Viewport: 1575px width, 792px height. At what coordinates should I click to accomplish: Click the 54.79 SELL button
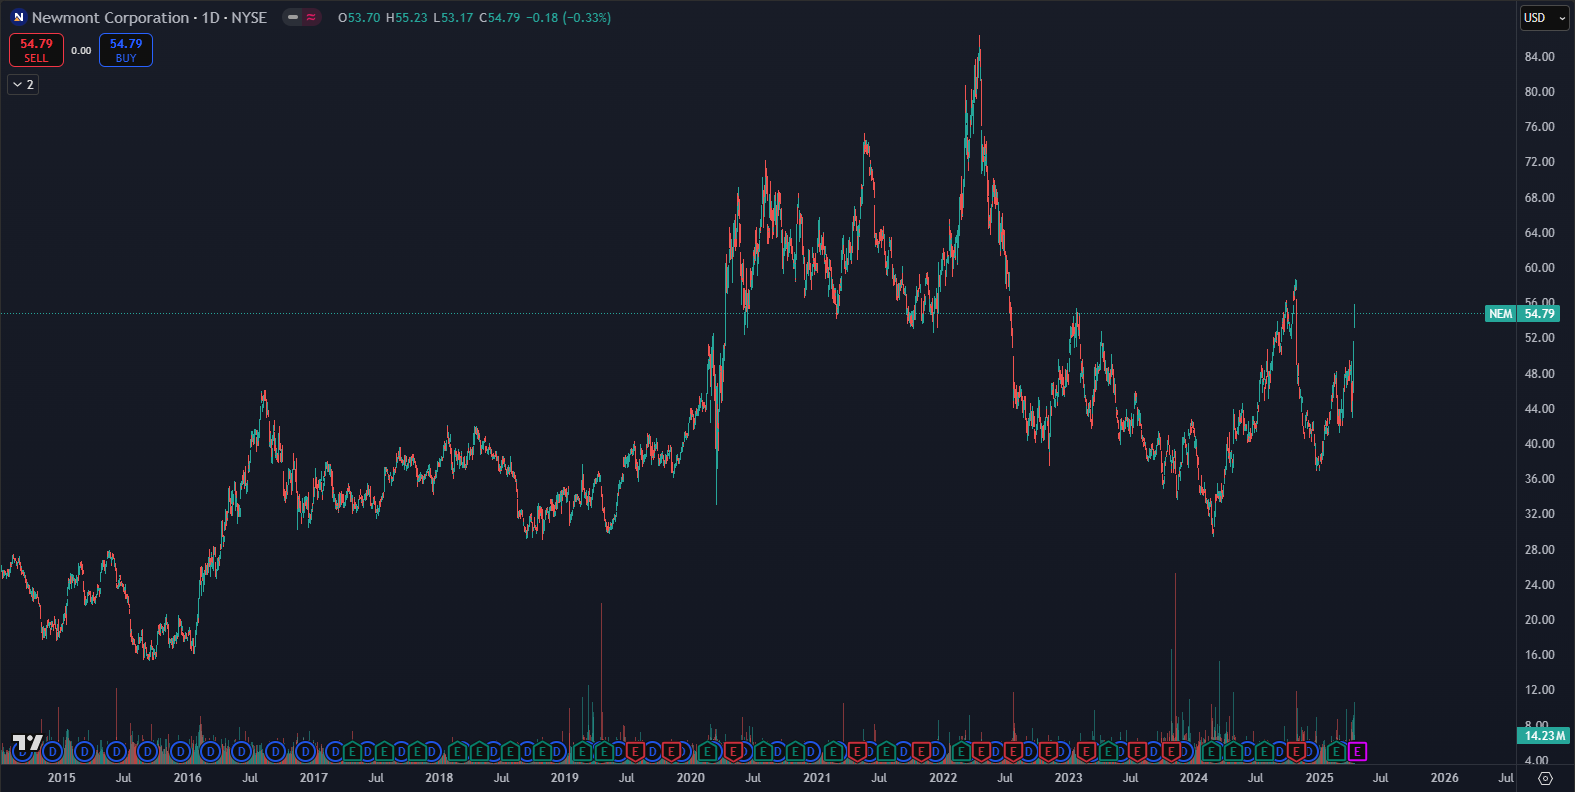(36, 50)
